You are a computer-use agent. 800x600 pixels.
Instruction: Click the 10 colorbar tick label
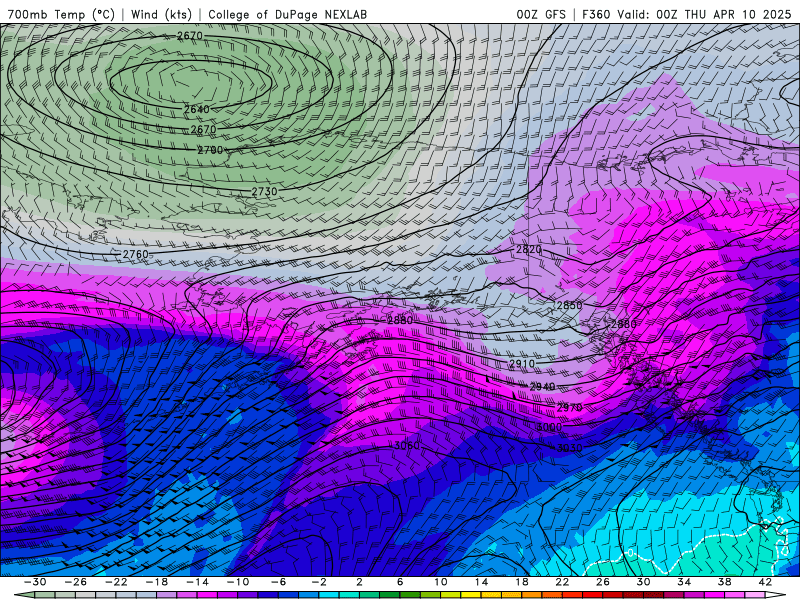pyautogui.click(x=441, y=582)
